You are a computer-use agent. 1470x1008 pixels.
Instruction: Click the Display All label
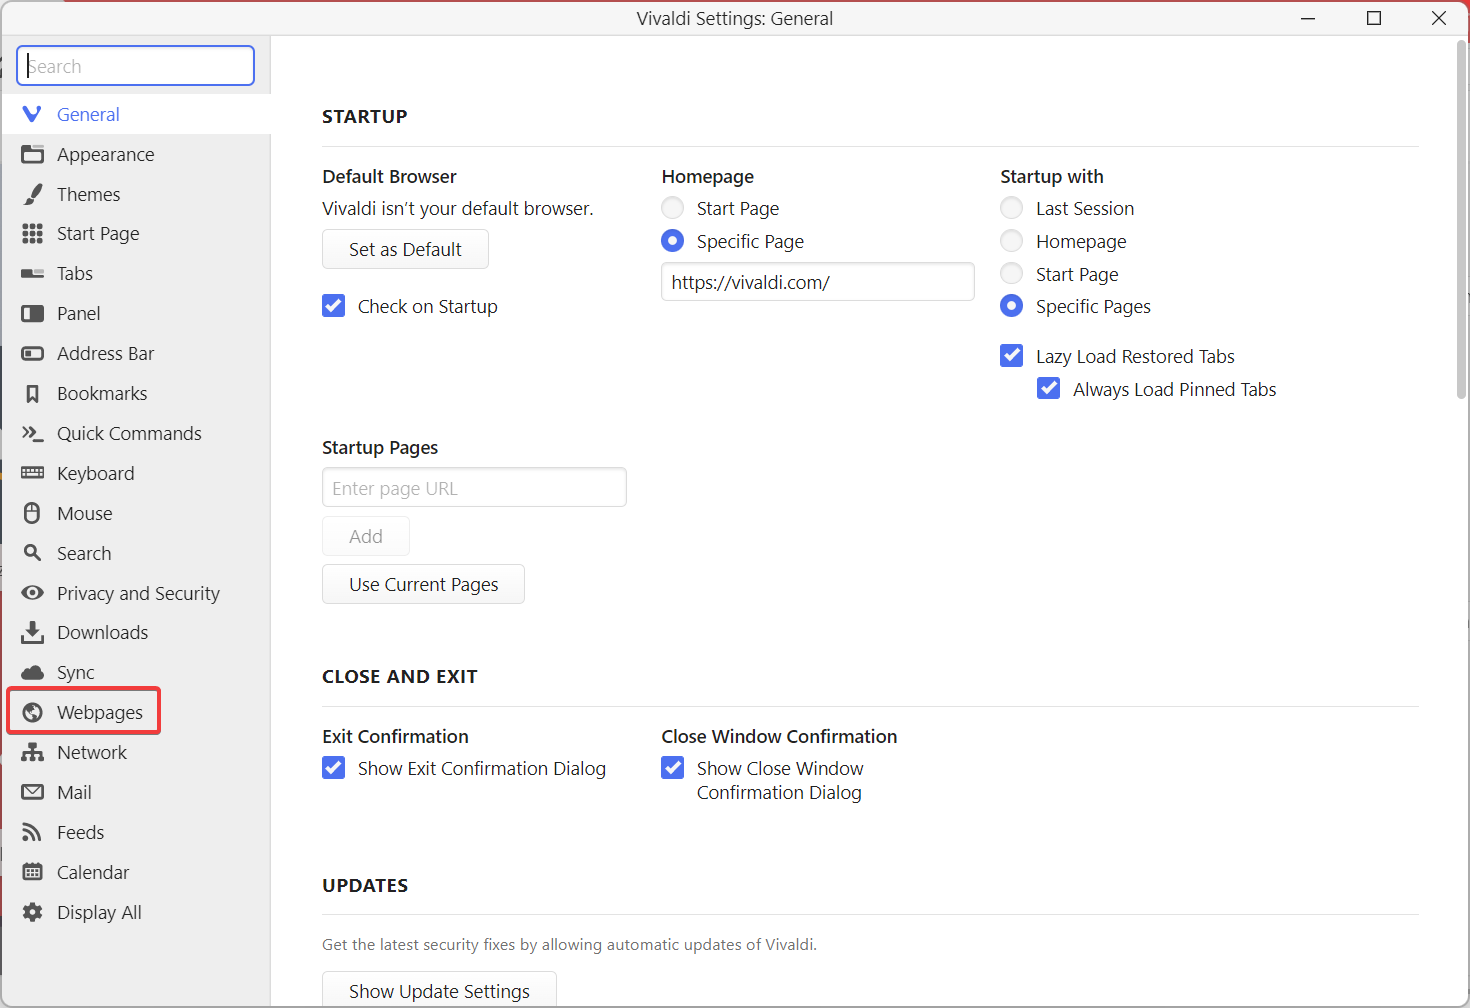click(99, 912)
